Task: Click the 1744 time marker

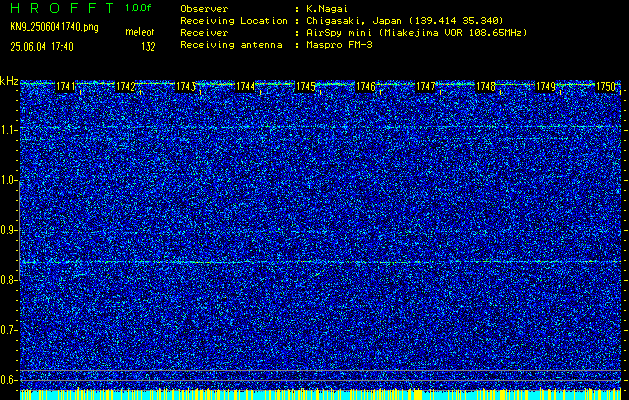Action: click(246, 87)
